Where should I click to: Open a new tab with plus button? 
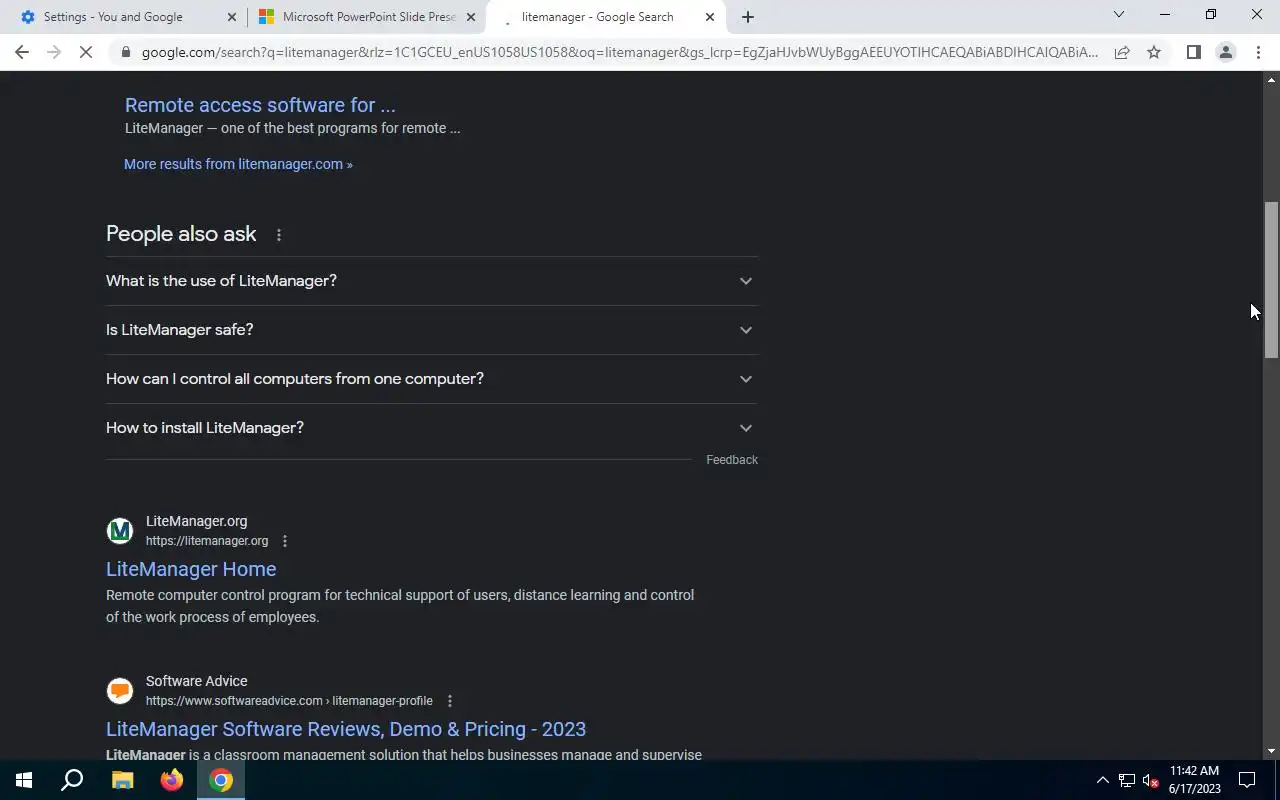[x=747, y=17]
